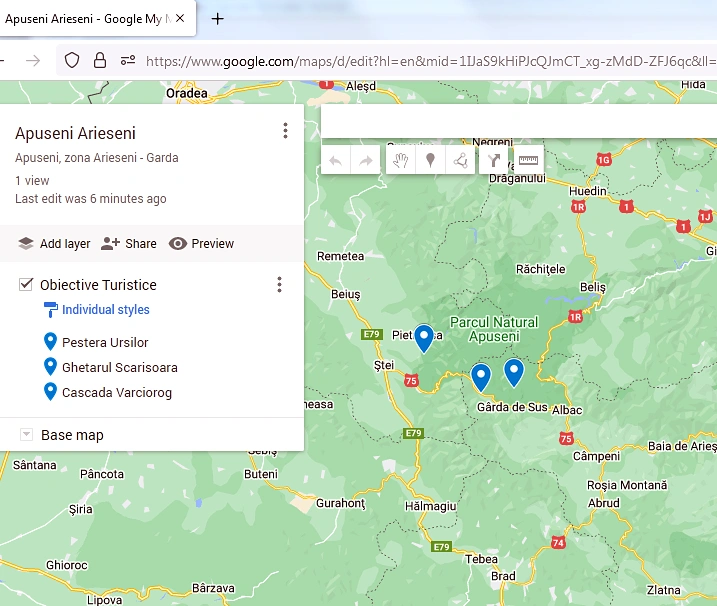This screenshot has height=606, width=717.
Task: Select the Measure distances ruler tool
Action: click(528, 160)
